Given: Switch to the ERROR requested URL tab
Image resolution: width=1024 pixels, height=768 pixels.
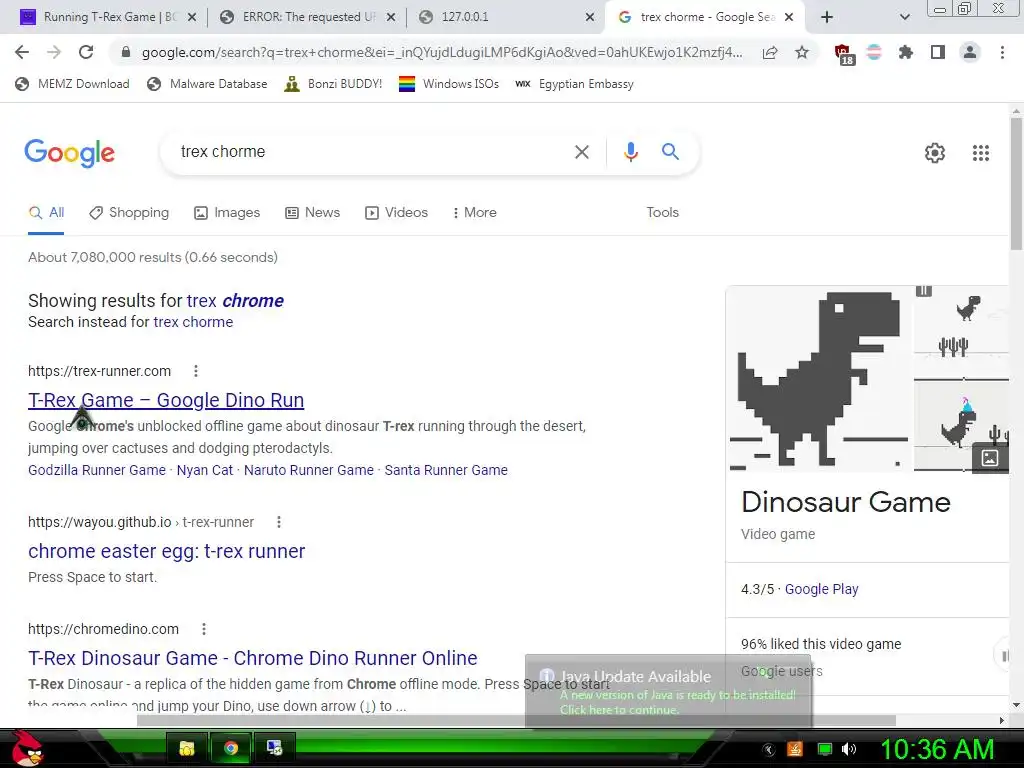Looking at the screenshot, I should (x=309, y=17).
